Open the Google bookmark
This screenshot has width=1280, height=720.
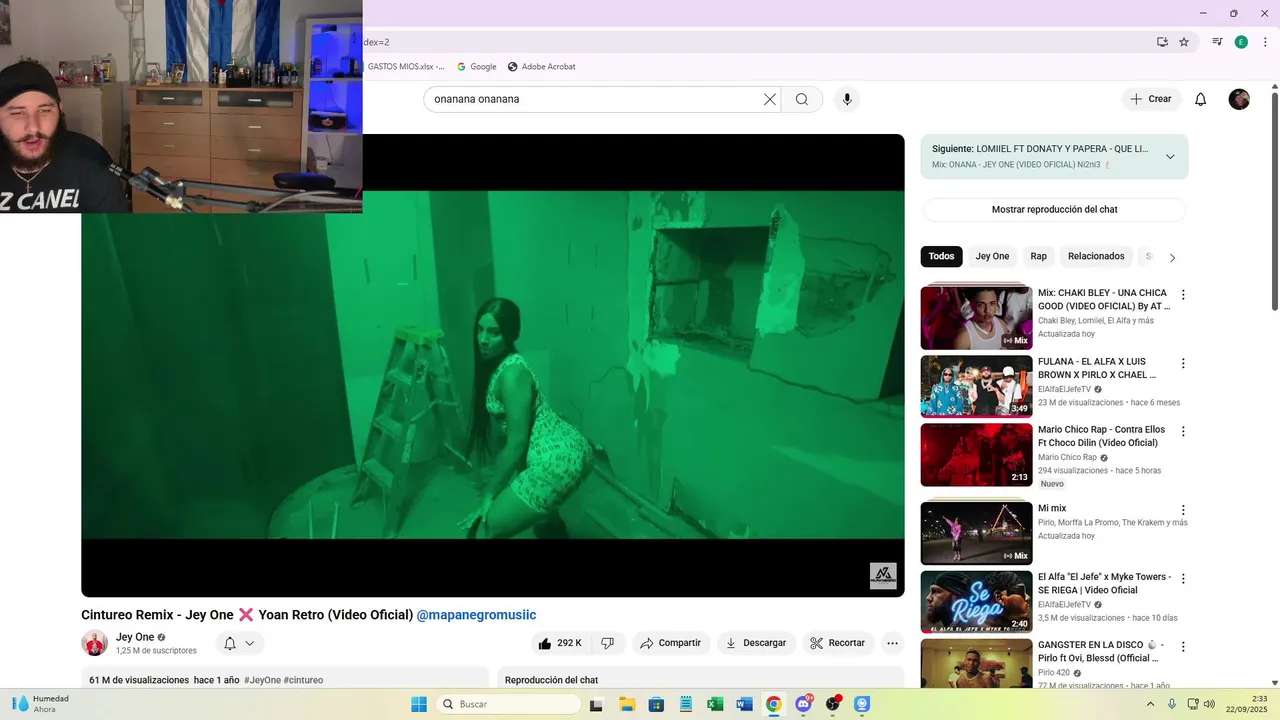pos(477,67)
